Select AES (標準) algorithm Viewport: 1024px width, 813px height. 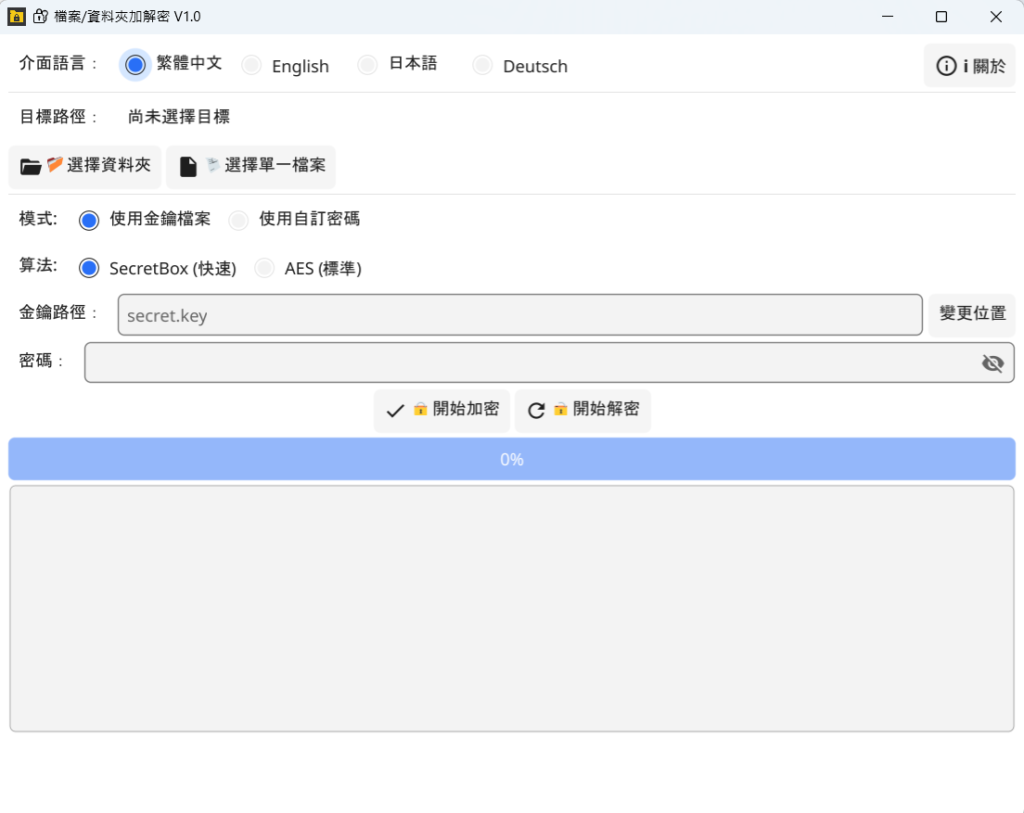coord(264,268)
